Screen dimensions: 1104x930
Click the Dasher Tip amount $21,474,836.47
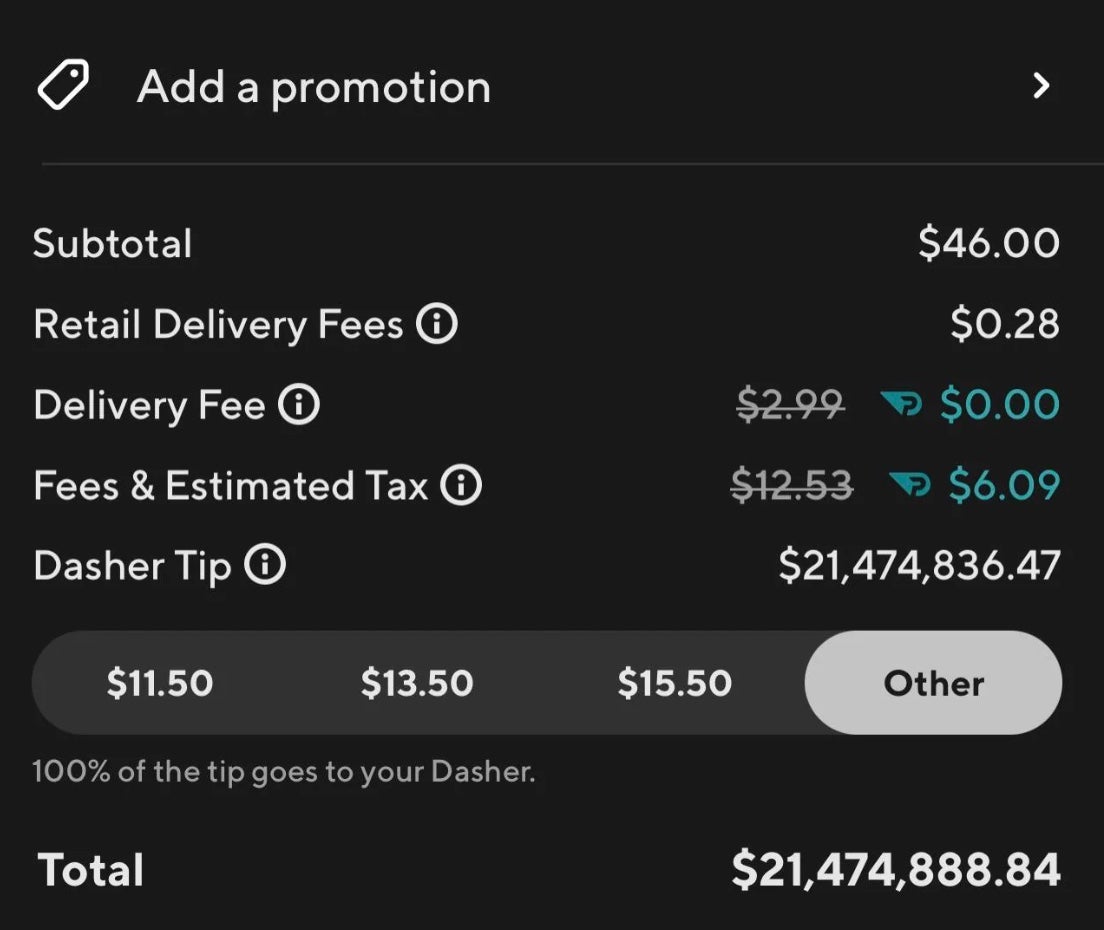[x=919, y=566]
